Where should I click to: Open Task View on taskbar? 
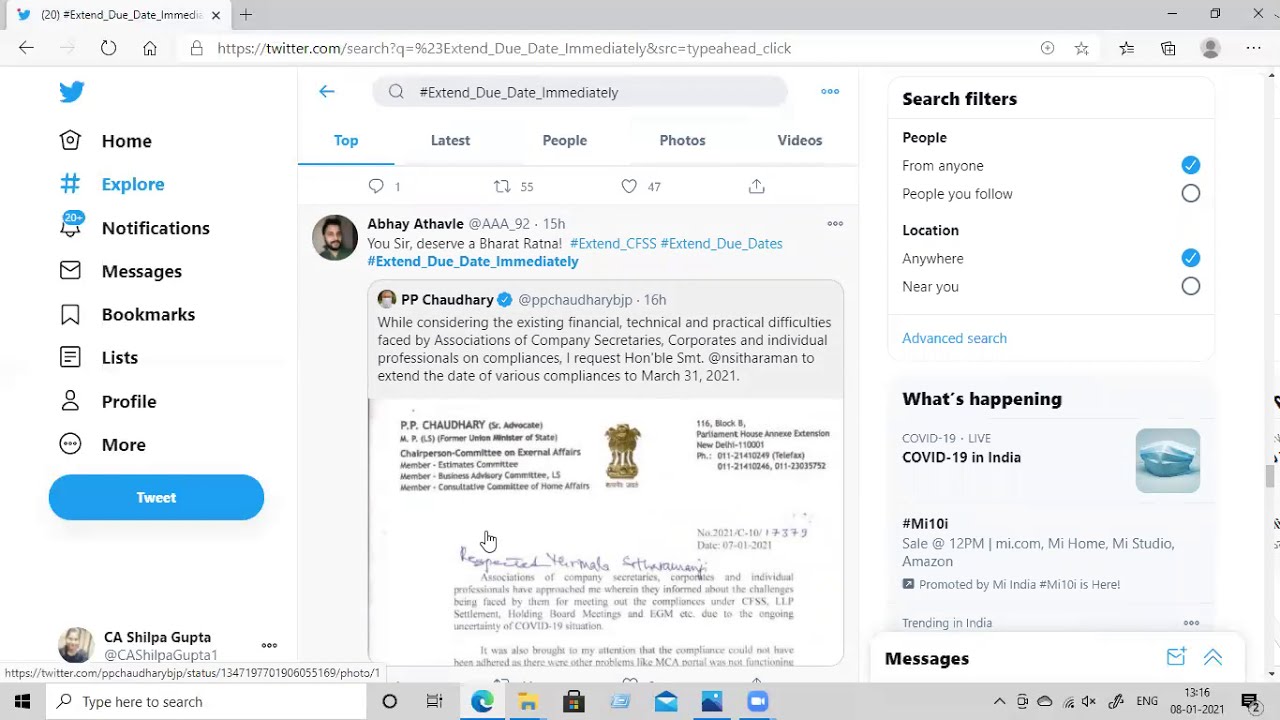(x=434, y=702)
